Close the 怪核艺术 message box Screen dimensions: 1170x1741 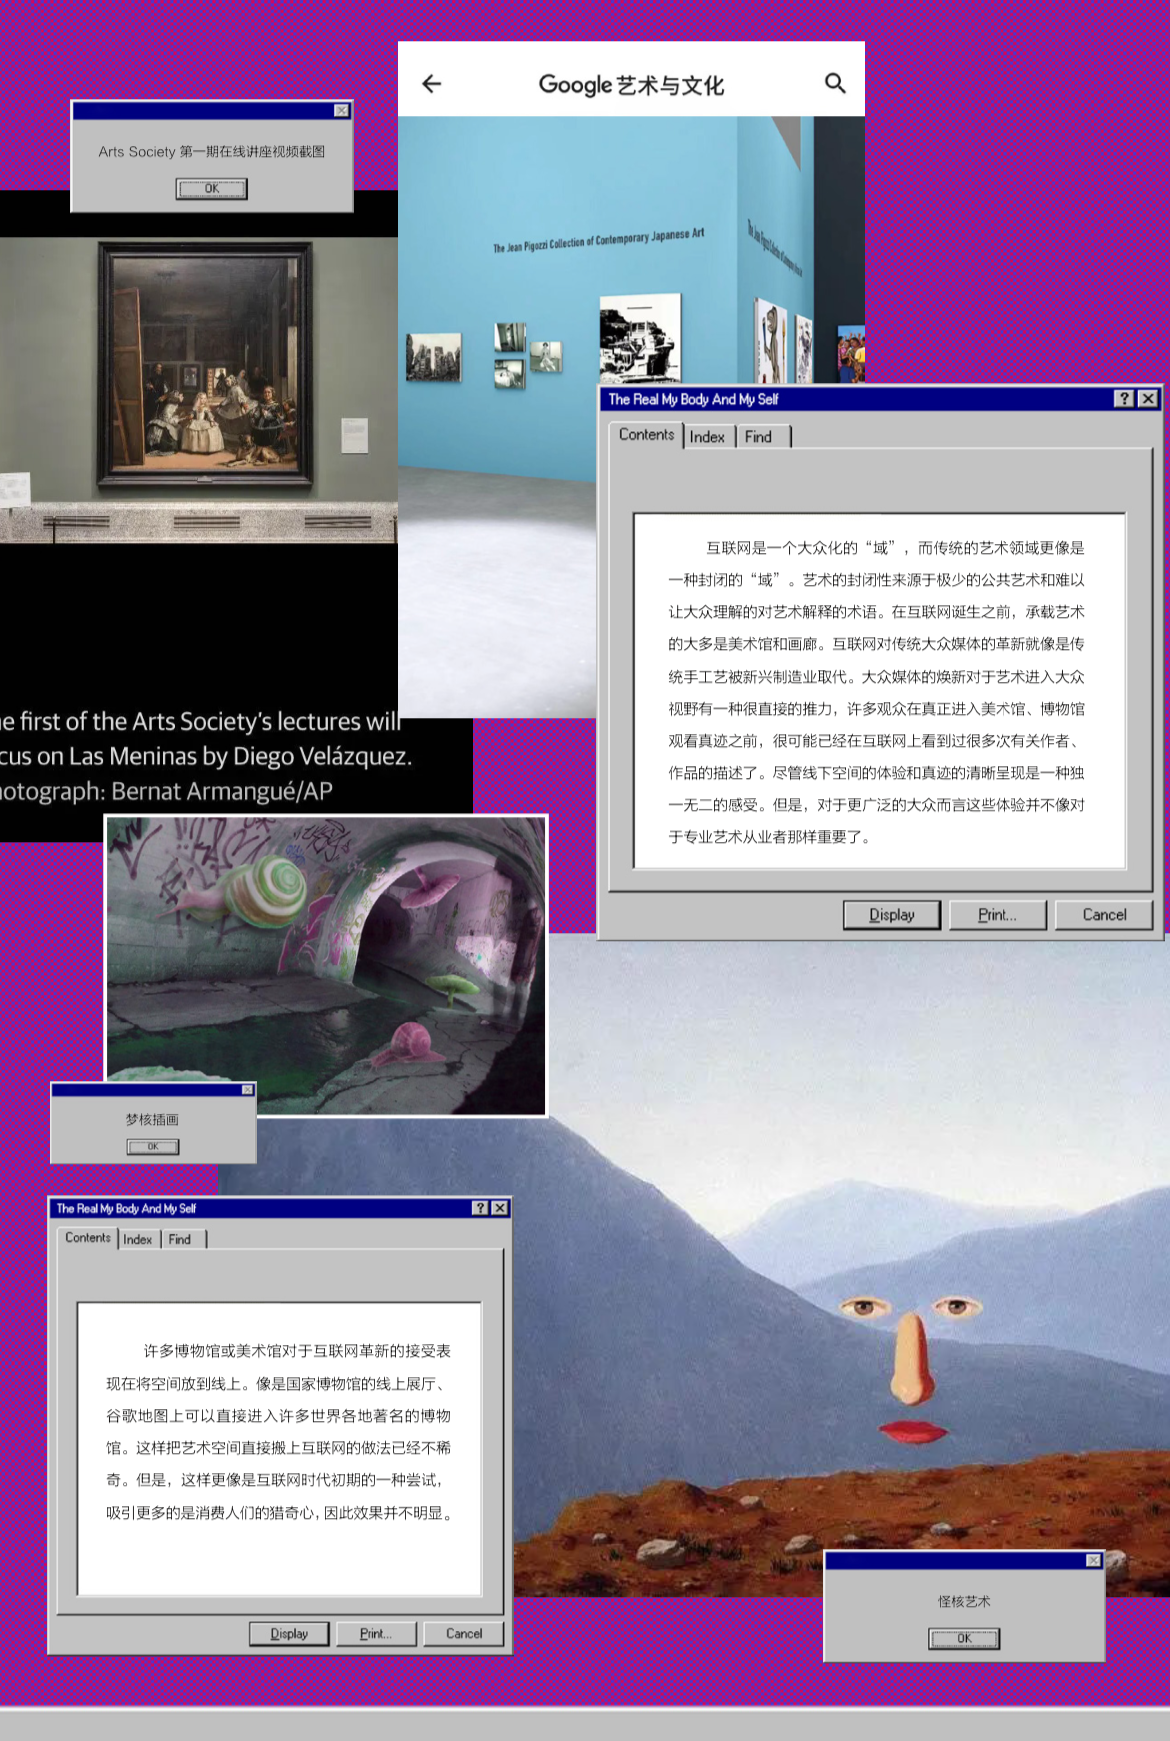[1093, 1561]
